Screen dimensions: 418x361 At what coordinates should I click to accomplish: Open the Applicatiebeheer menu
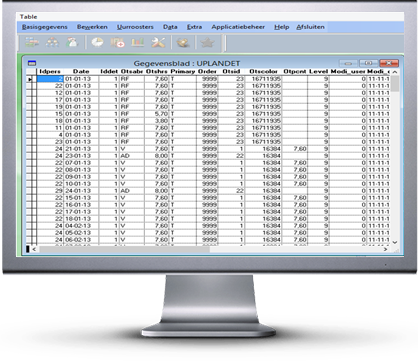(238, 27)
